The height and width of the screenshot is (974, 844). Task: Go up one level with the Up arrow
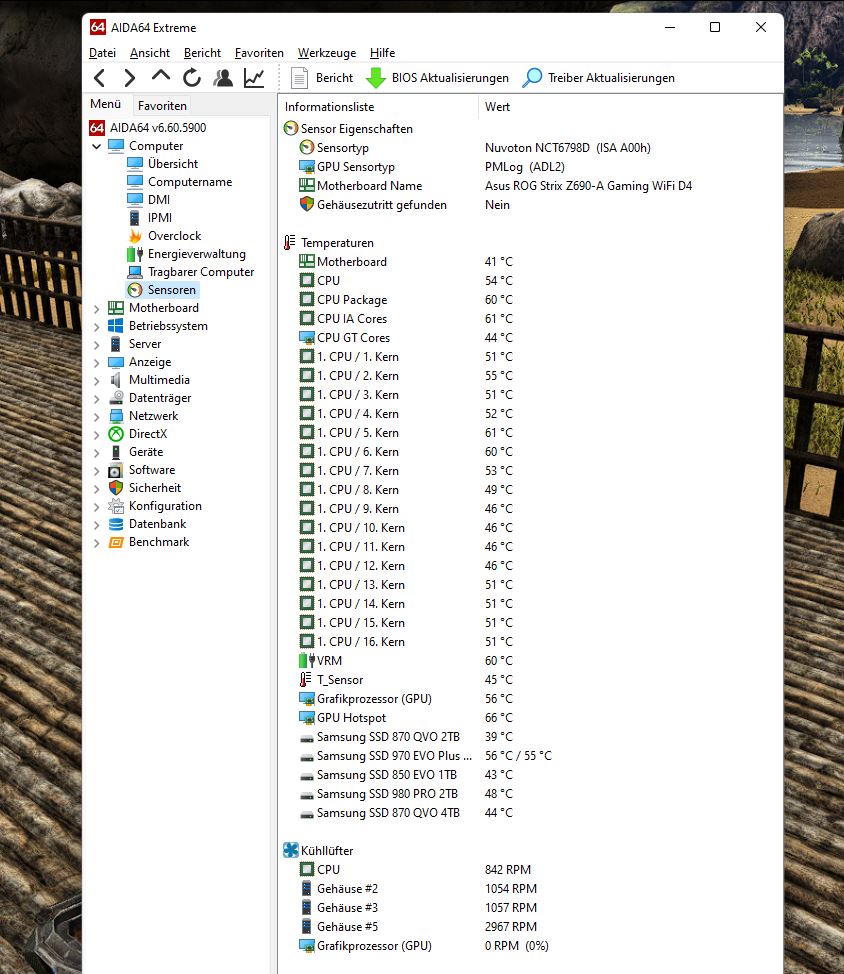161,76
